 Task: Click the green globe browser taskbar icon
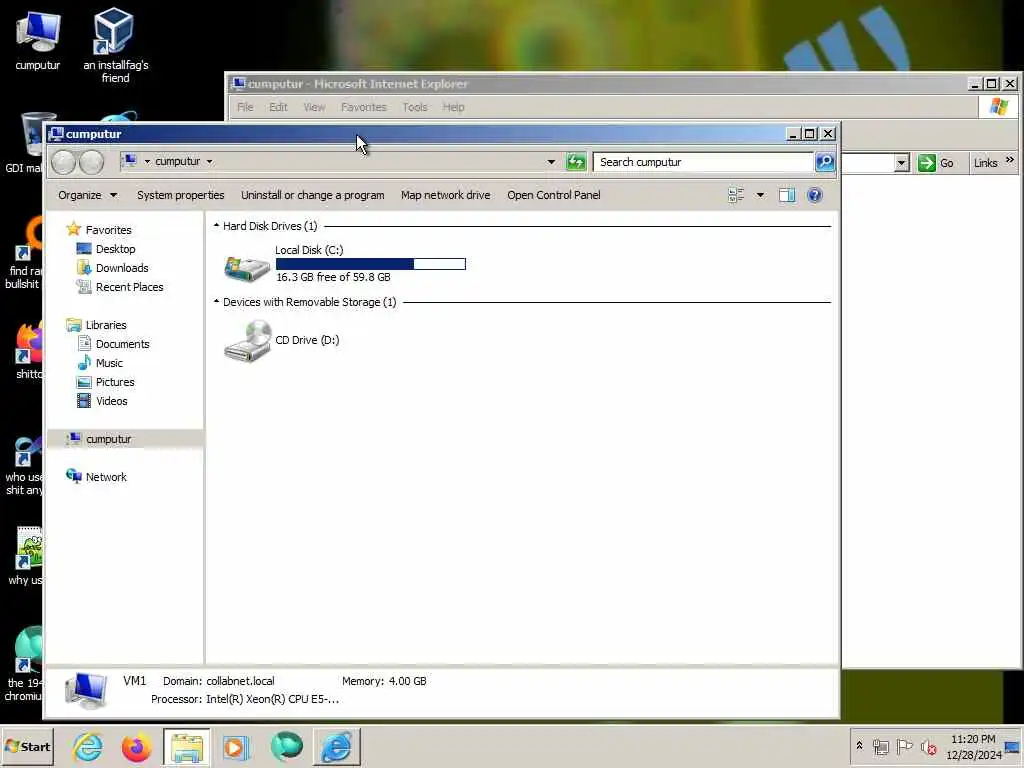coord(286,747)
